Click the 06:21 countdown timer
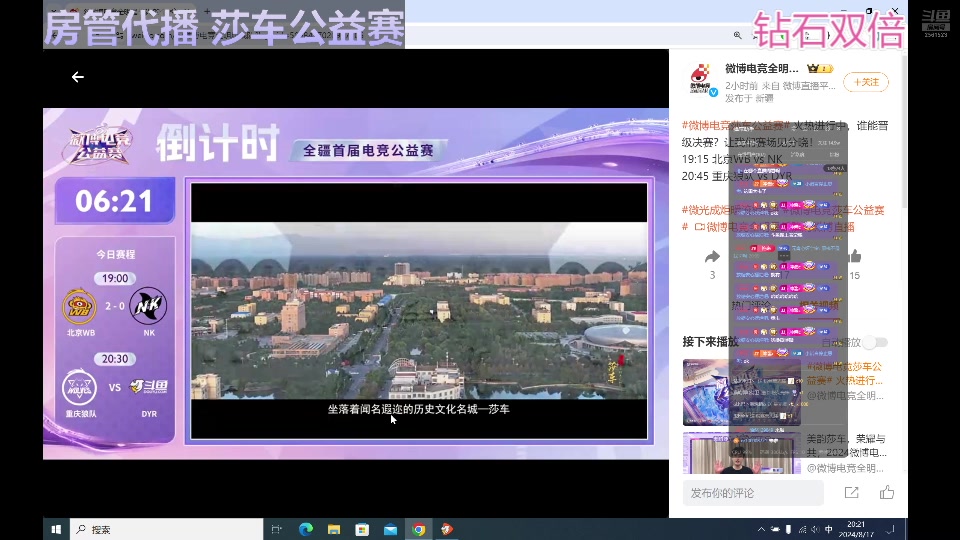 (x=114, y=201)
